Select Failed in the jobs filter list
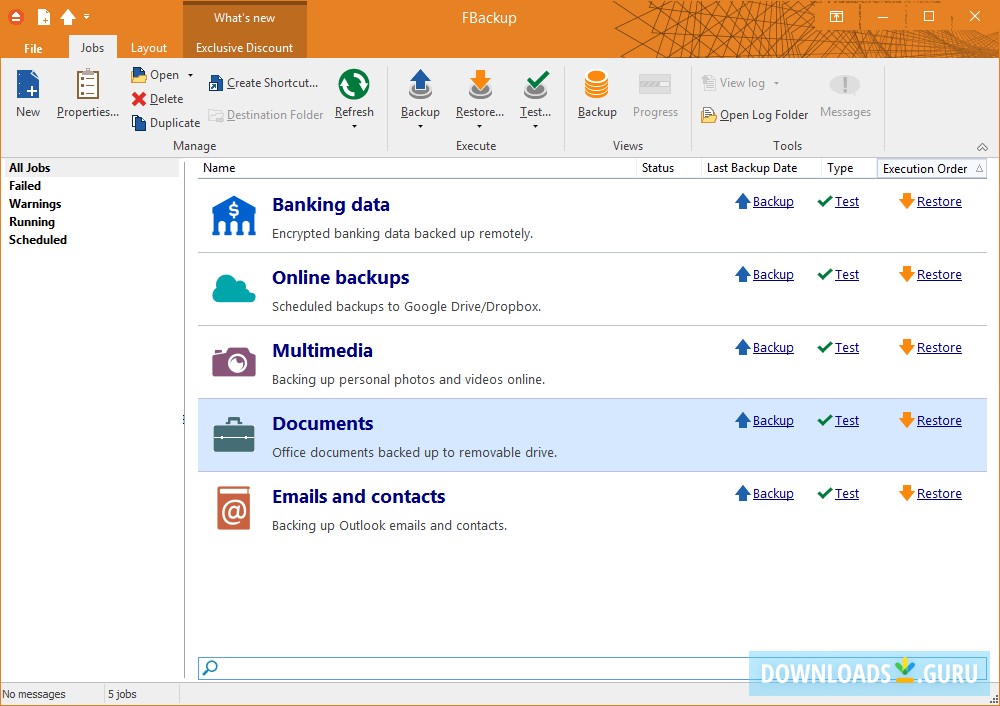This screenshot has width=1000, height=706. coord(25,186)
